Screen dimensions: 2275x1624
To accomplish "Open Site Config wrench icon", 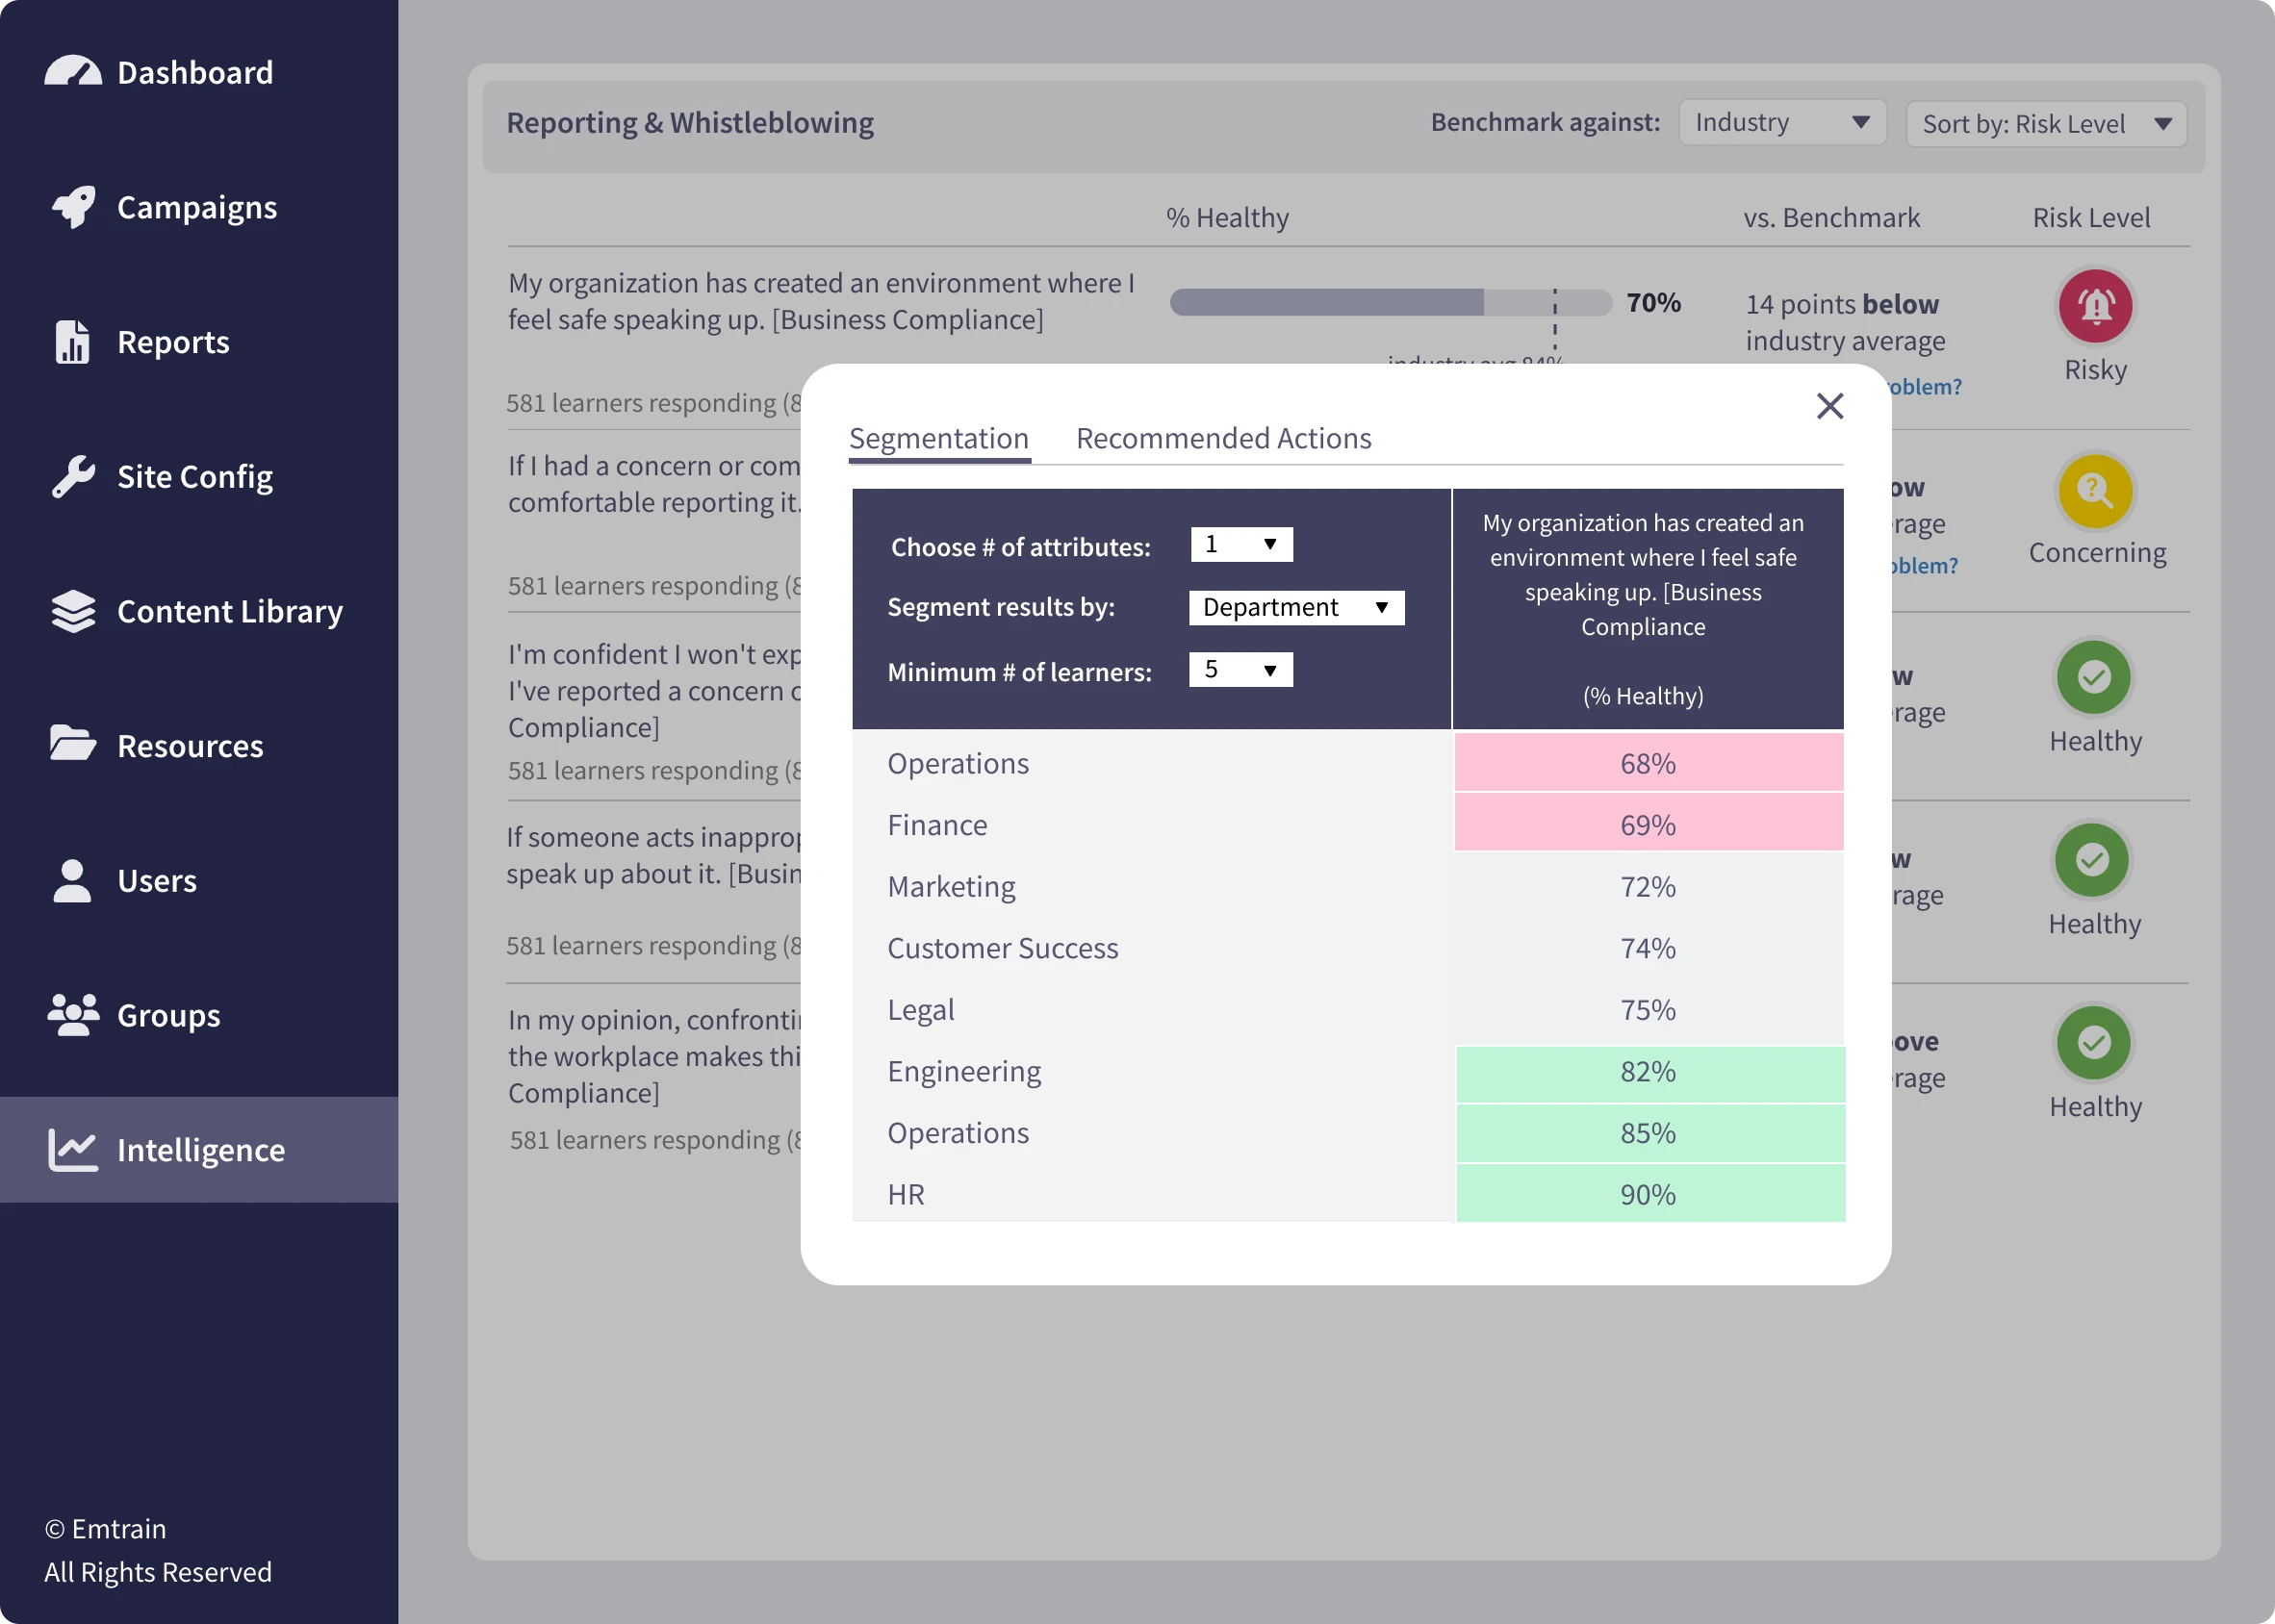I will [x=73, y=477].
